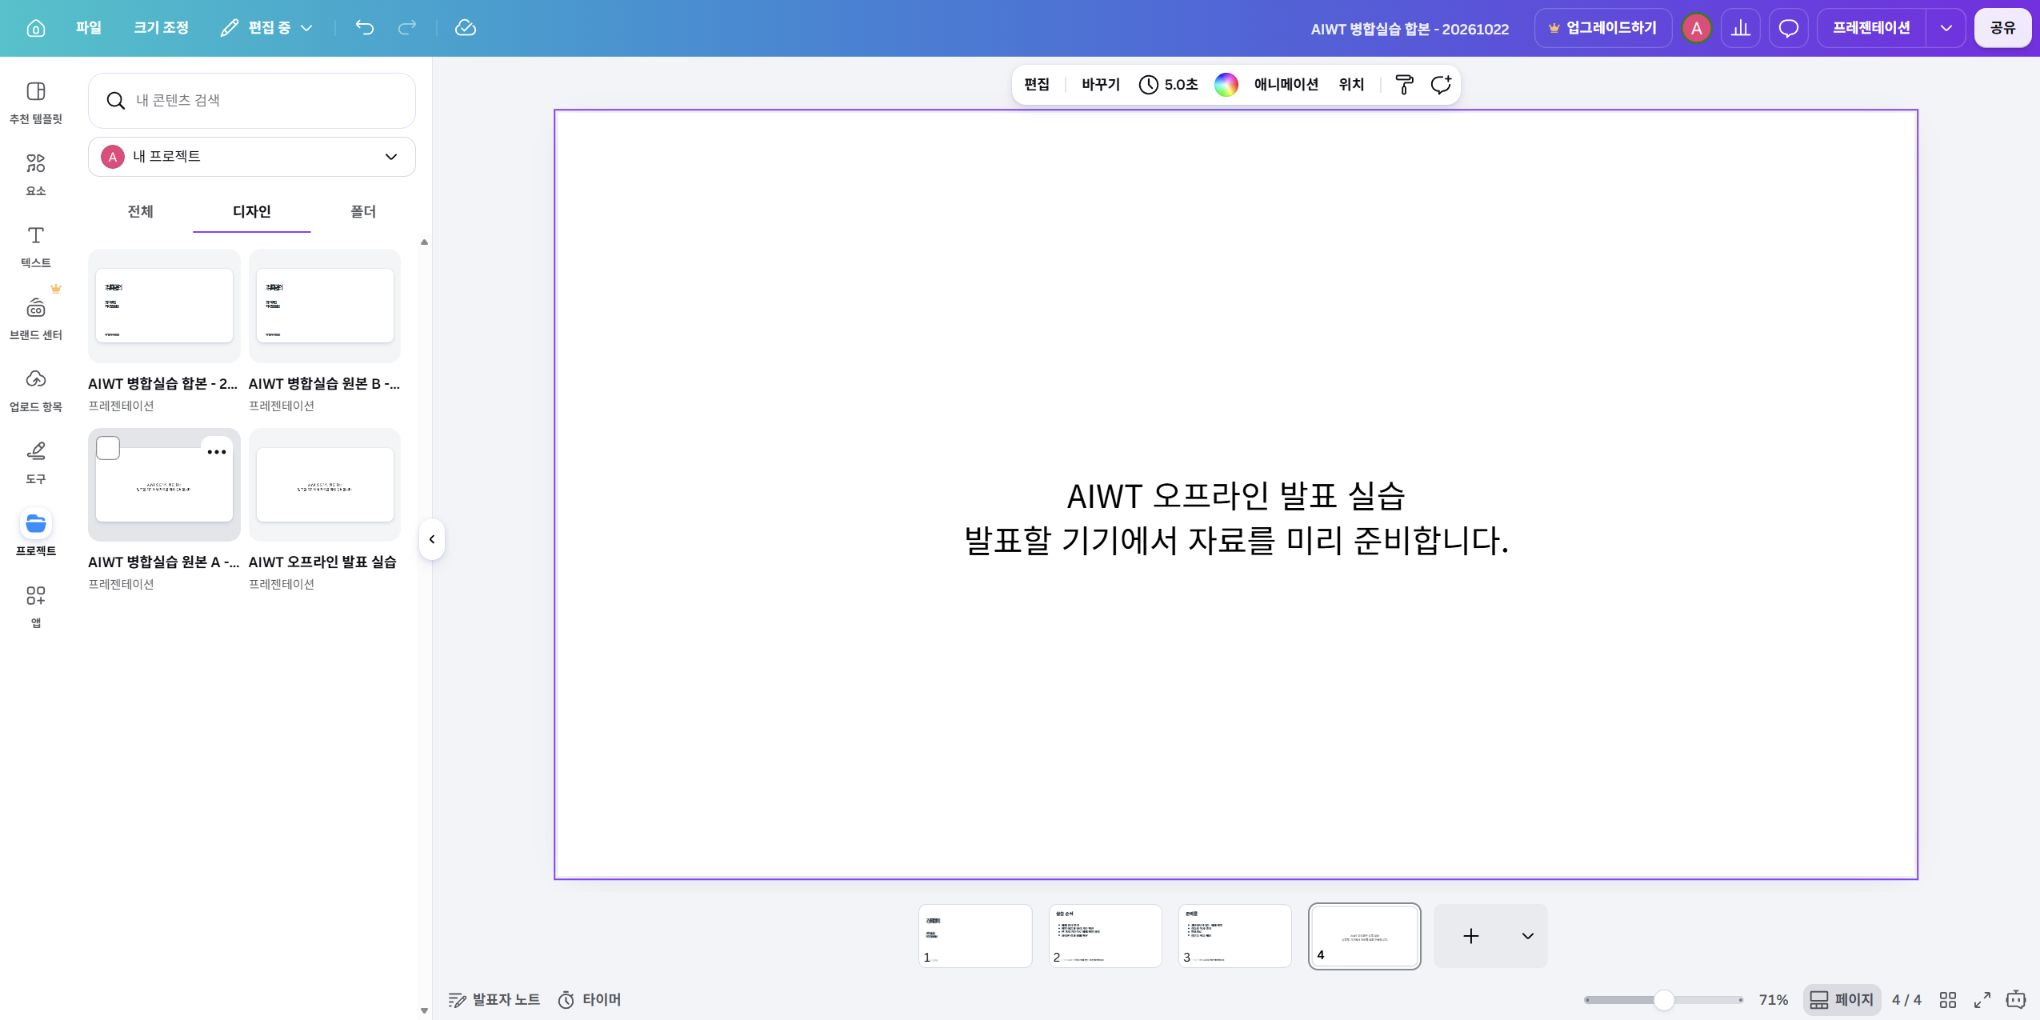This screenshot has height=1020, width=2040.
Task: Open the Tools drawing panel
Action: 36,463
